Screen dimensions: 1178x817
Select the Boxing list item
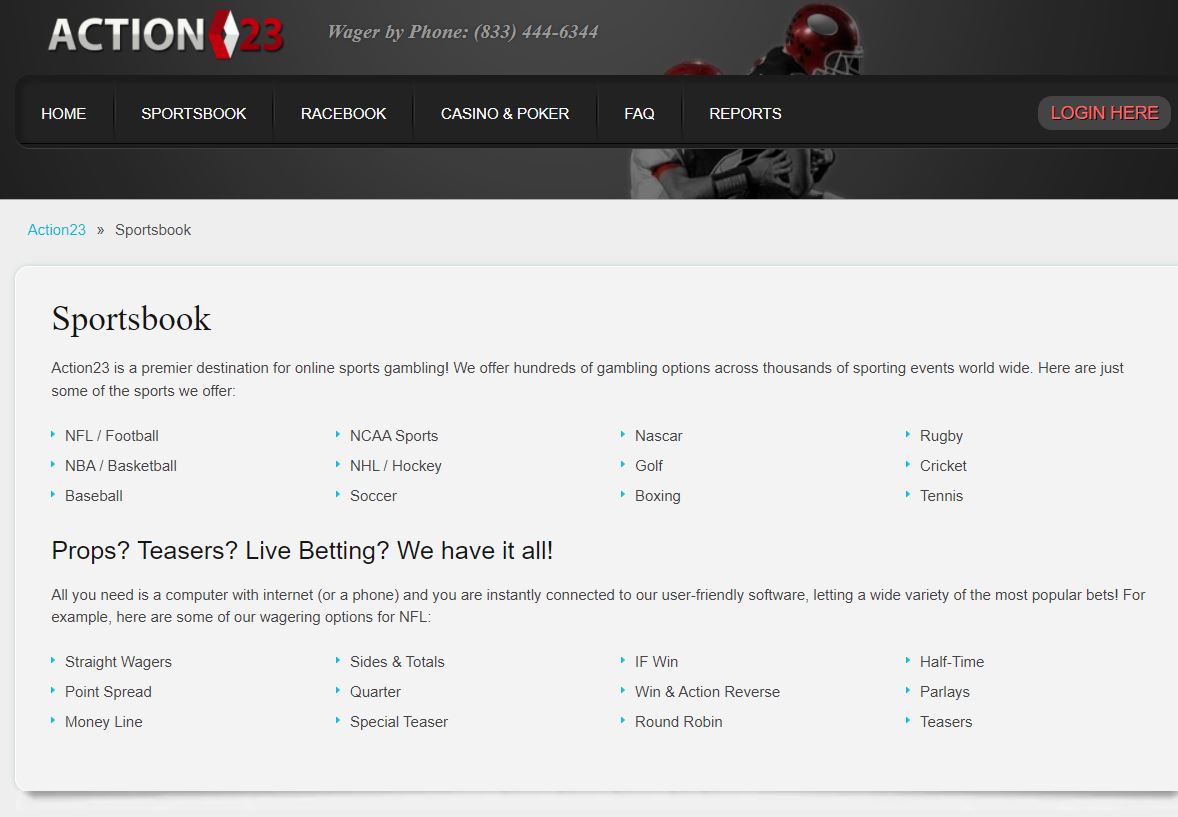pyautogui.click(x=658, y=496)
